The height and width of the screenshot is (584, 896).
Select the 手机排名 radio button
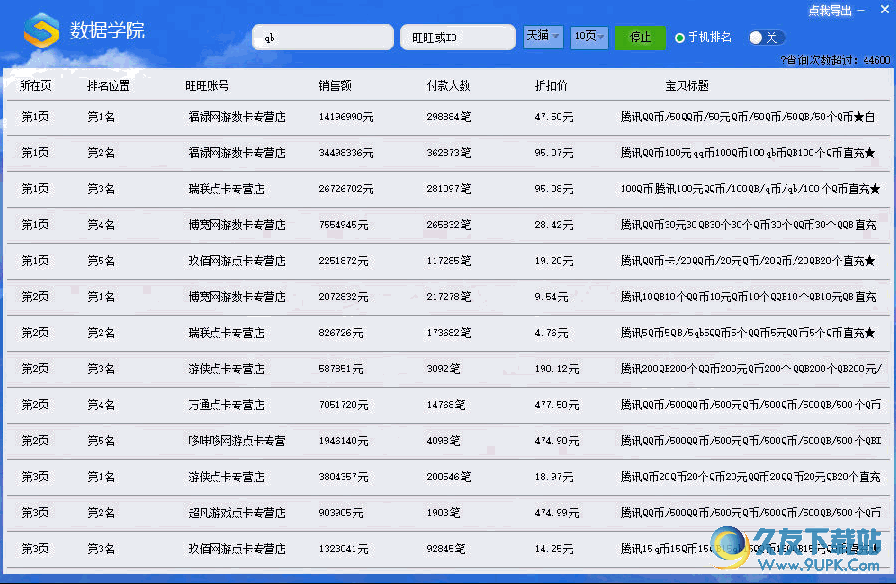pyautogui.click(x=680, y=38)
